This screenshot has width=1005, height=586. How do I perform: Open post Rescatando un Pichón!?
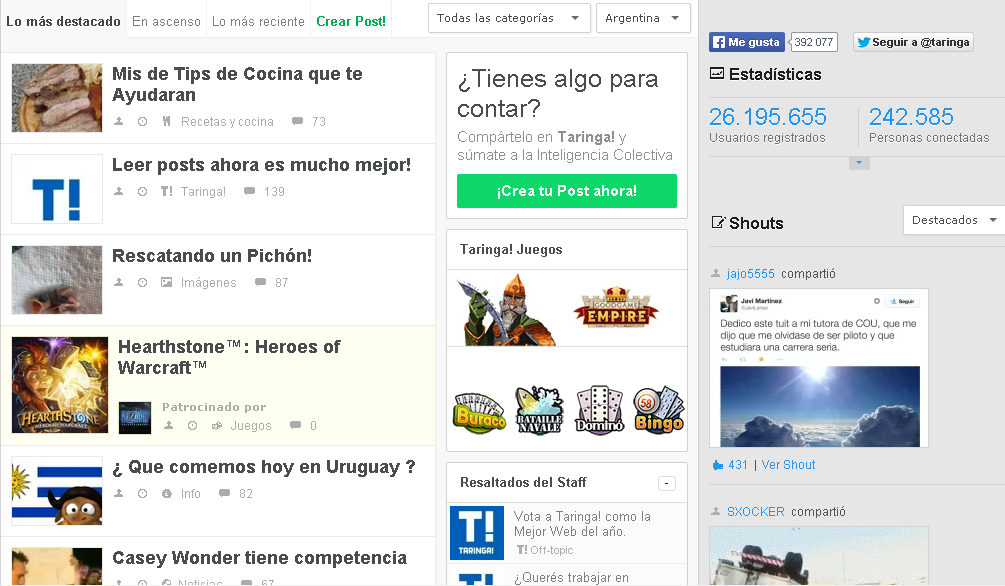tap(212, 256)
